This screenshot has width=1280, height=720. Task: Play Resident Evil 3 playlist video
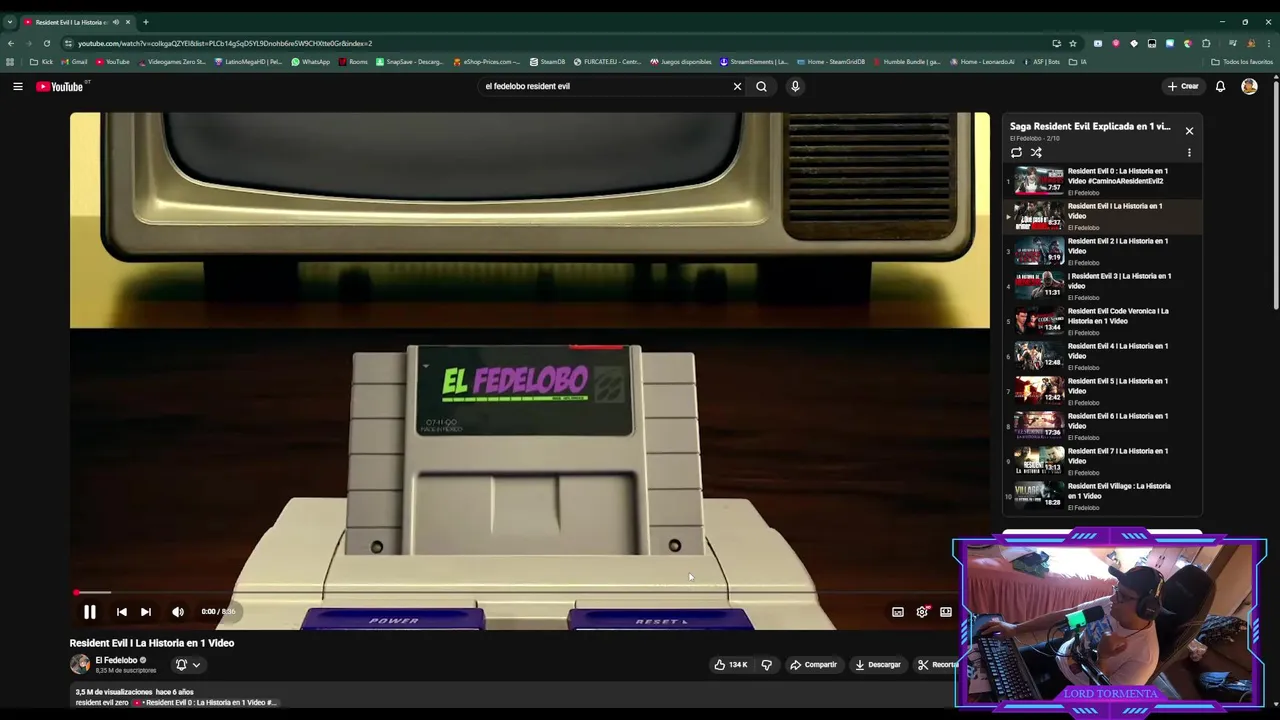(1103, 286)
